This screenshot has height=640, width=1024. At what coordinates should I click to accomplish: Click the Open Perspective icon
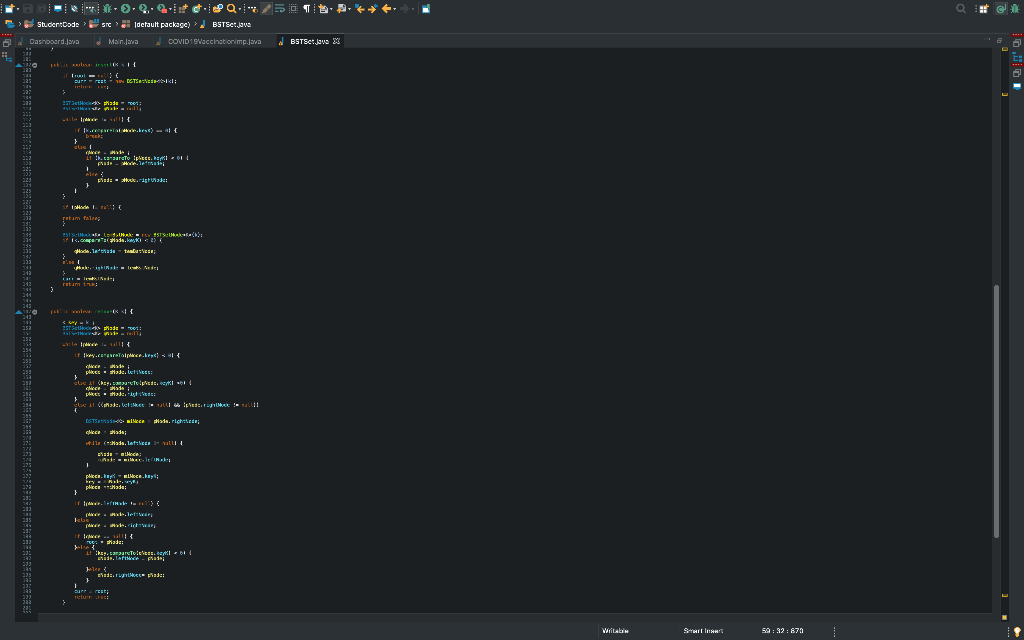point(983,8)
